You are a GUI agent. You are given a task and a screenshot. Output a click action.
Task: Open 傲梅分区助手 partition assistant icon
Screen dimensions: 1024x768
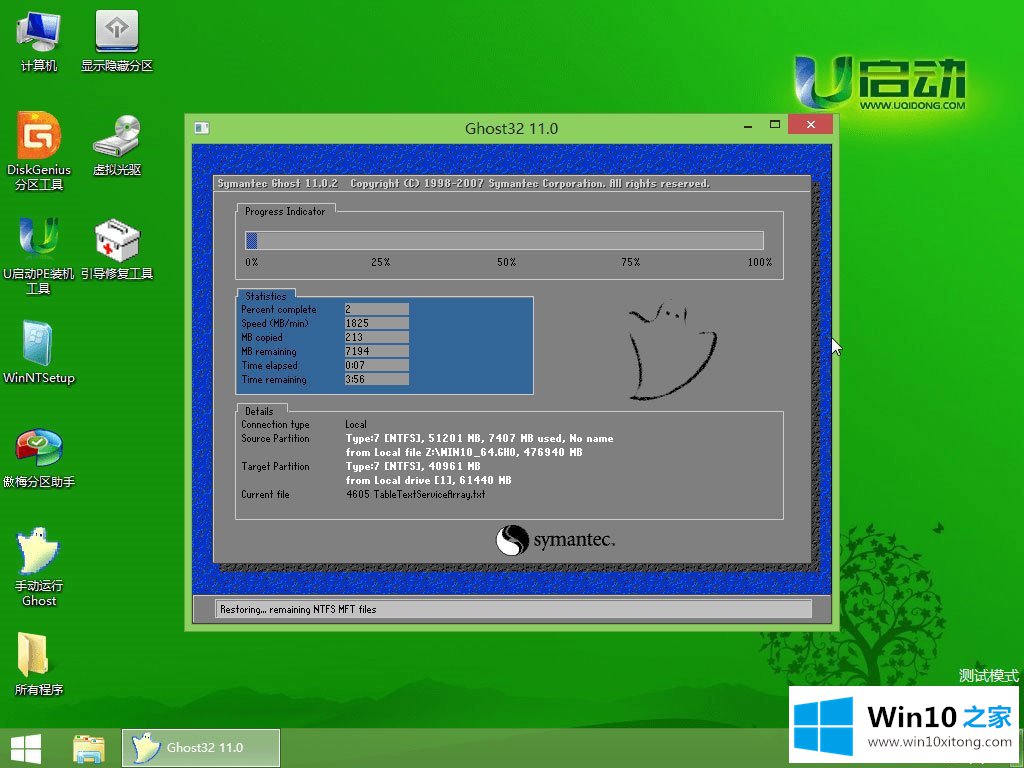click(39, 458)
